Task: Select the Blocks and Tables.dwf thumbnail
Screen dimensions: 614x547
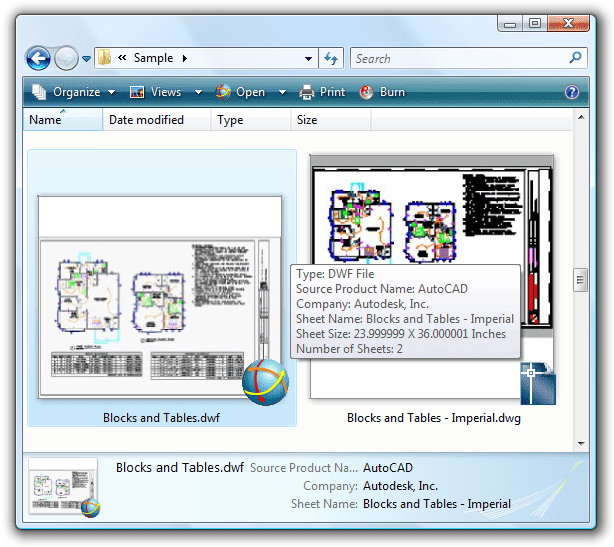Action: point(160,298)
